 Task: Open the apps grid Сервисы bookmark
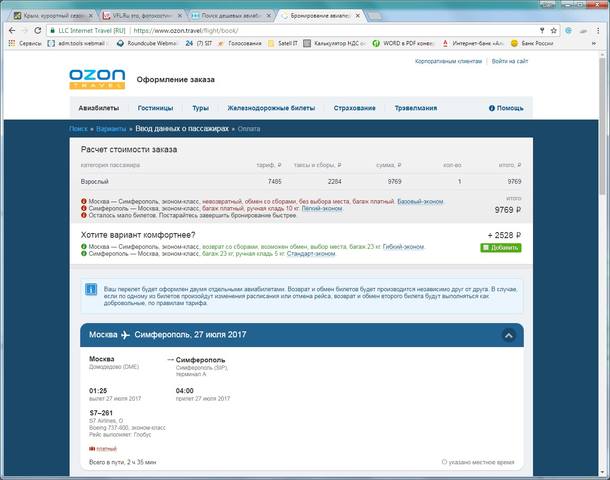tap(25, 43)
